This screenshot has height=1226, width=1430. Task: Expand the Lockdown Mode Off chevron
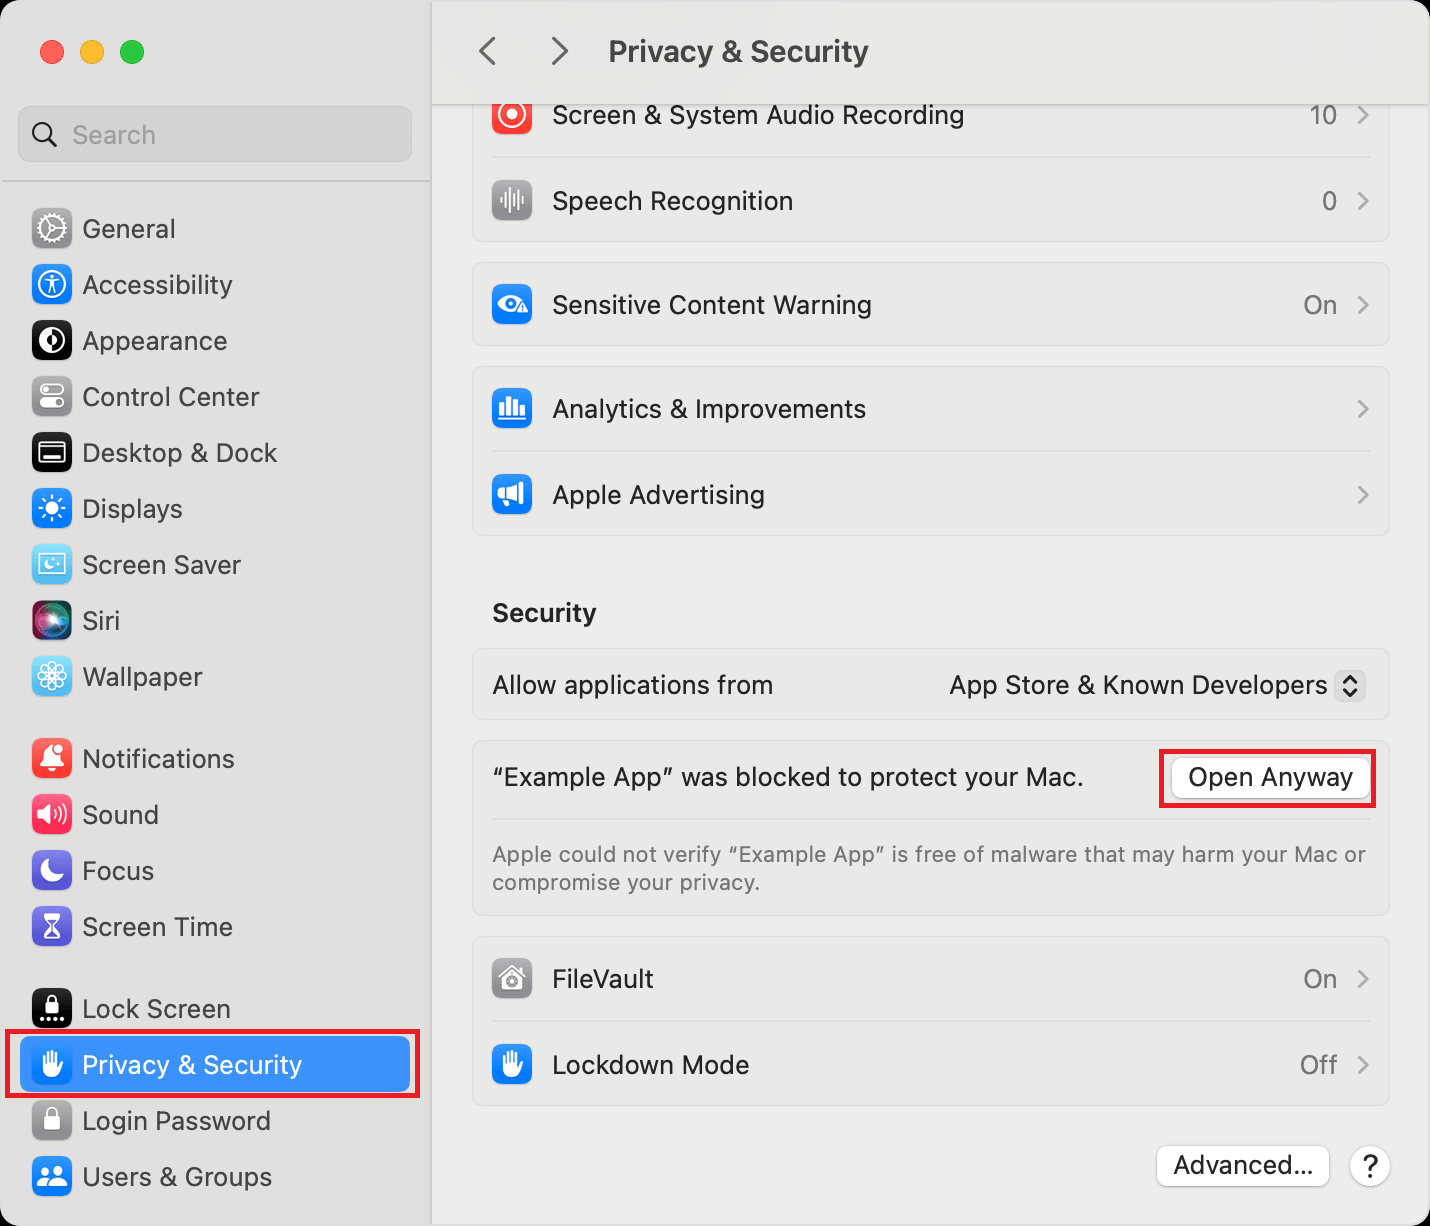click(x=1363, y=1065)
